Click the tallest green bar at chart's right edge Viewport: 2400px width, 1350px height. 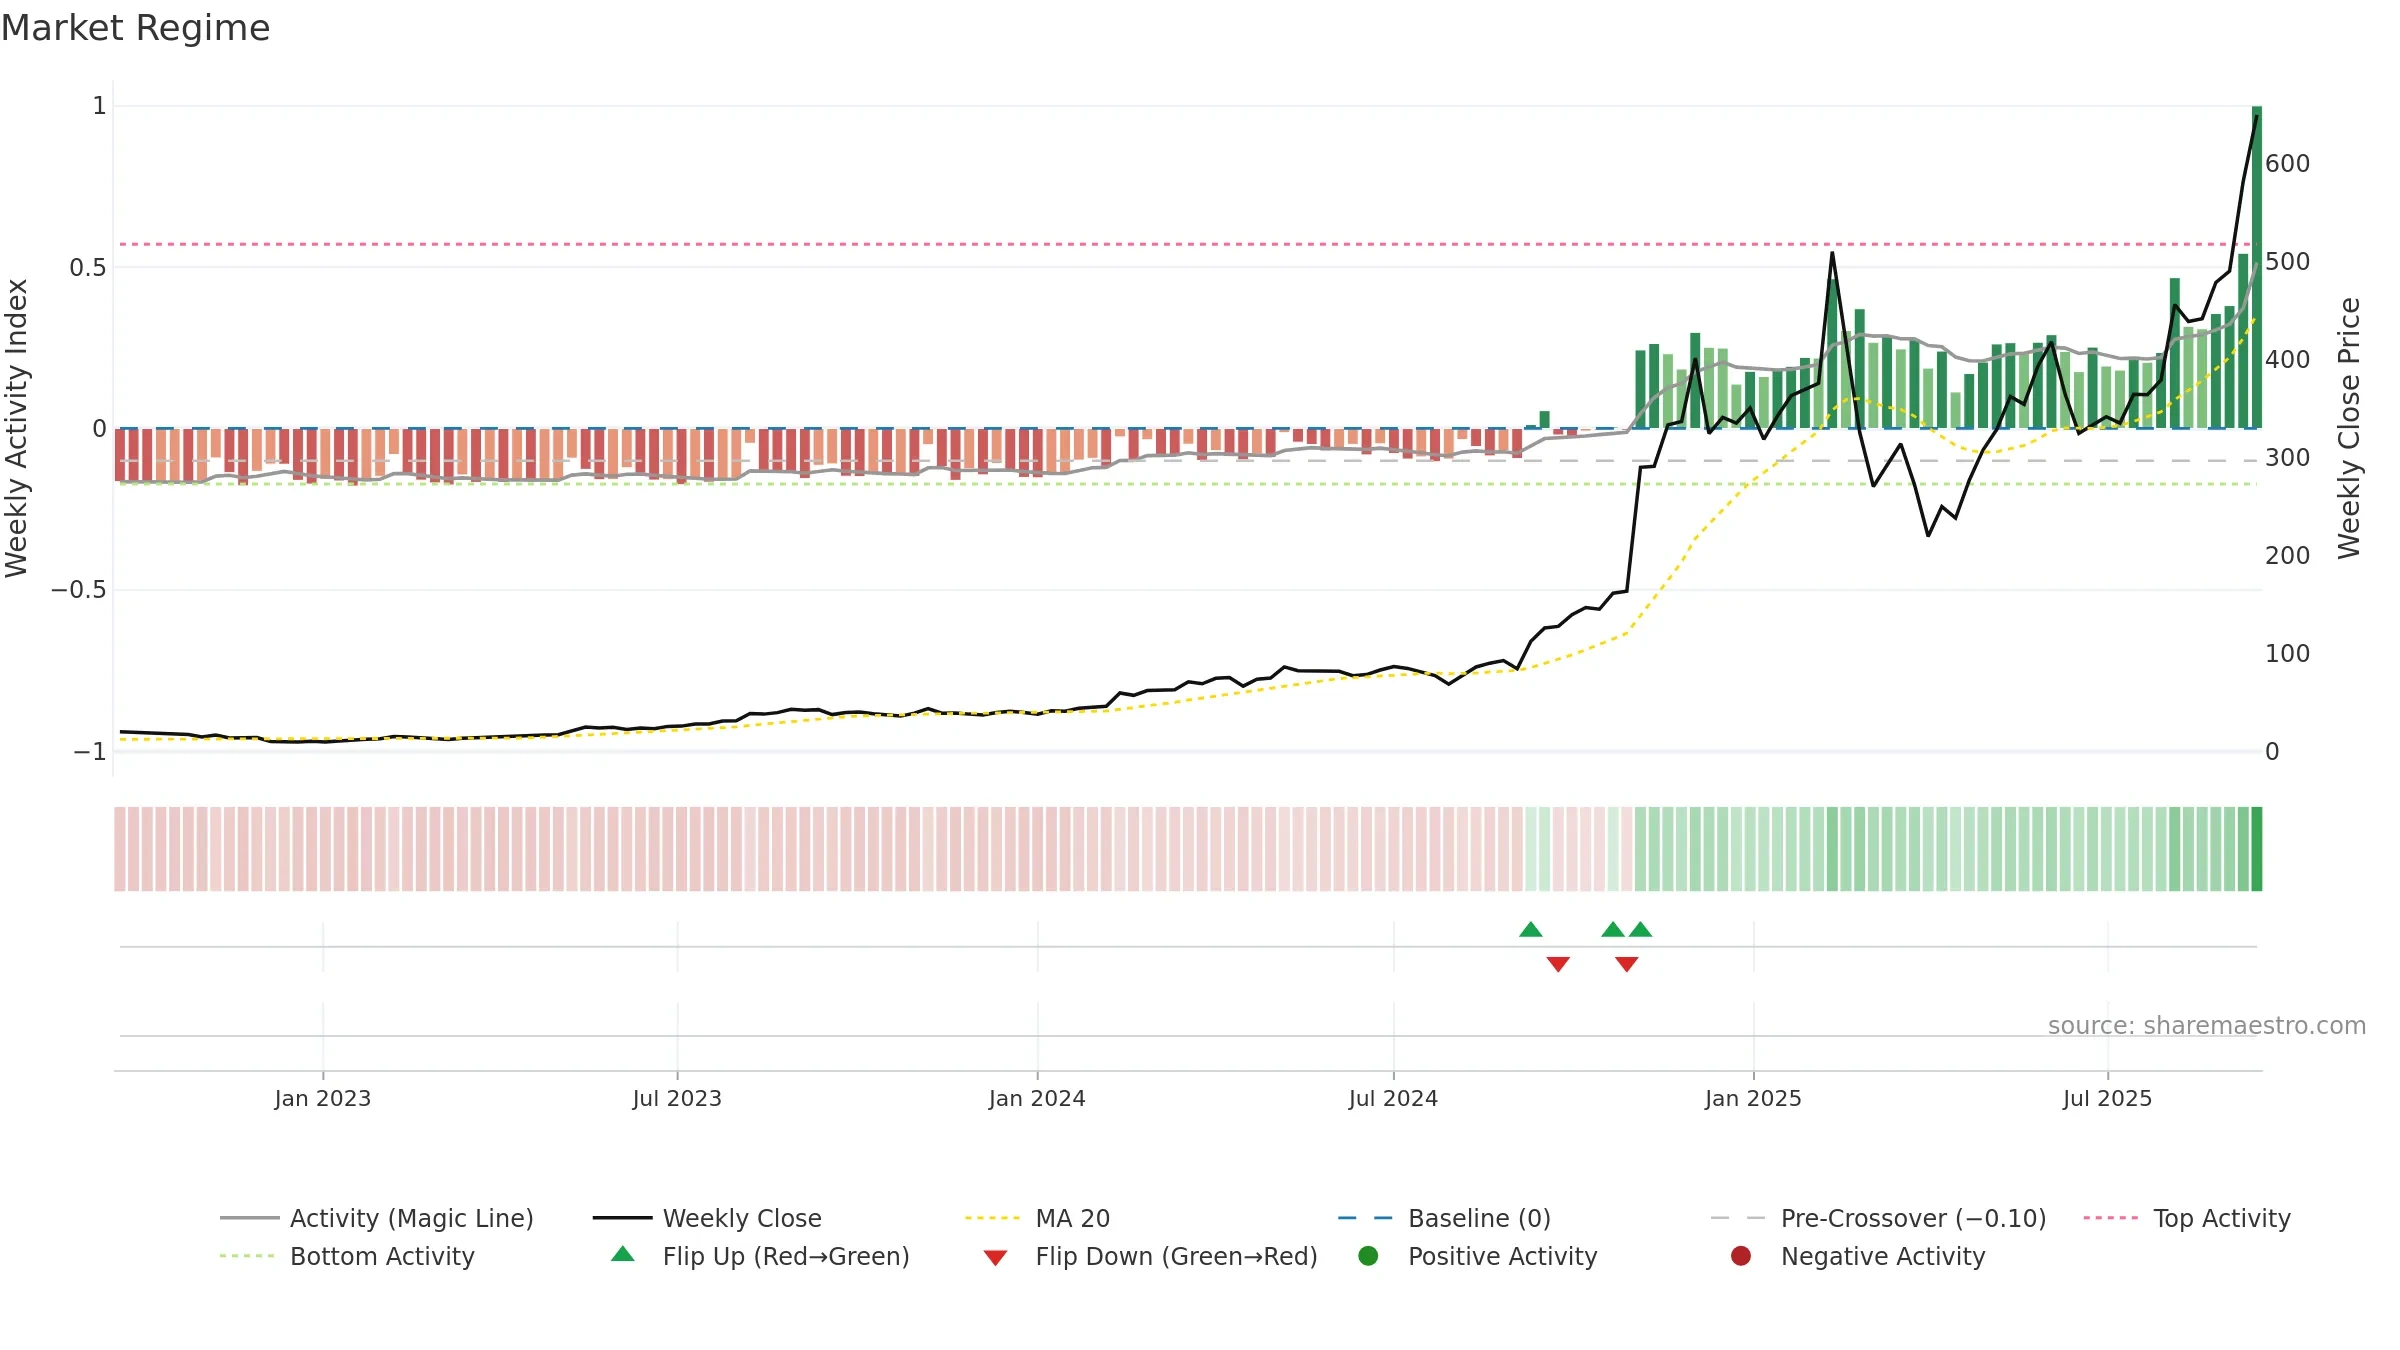(x=2257, y=267)
